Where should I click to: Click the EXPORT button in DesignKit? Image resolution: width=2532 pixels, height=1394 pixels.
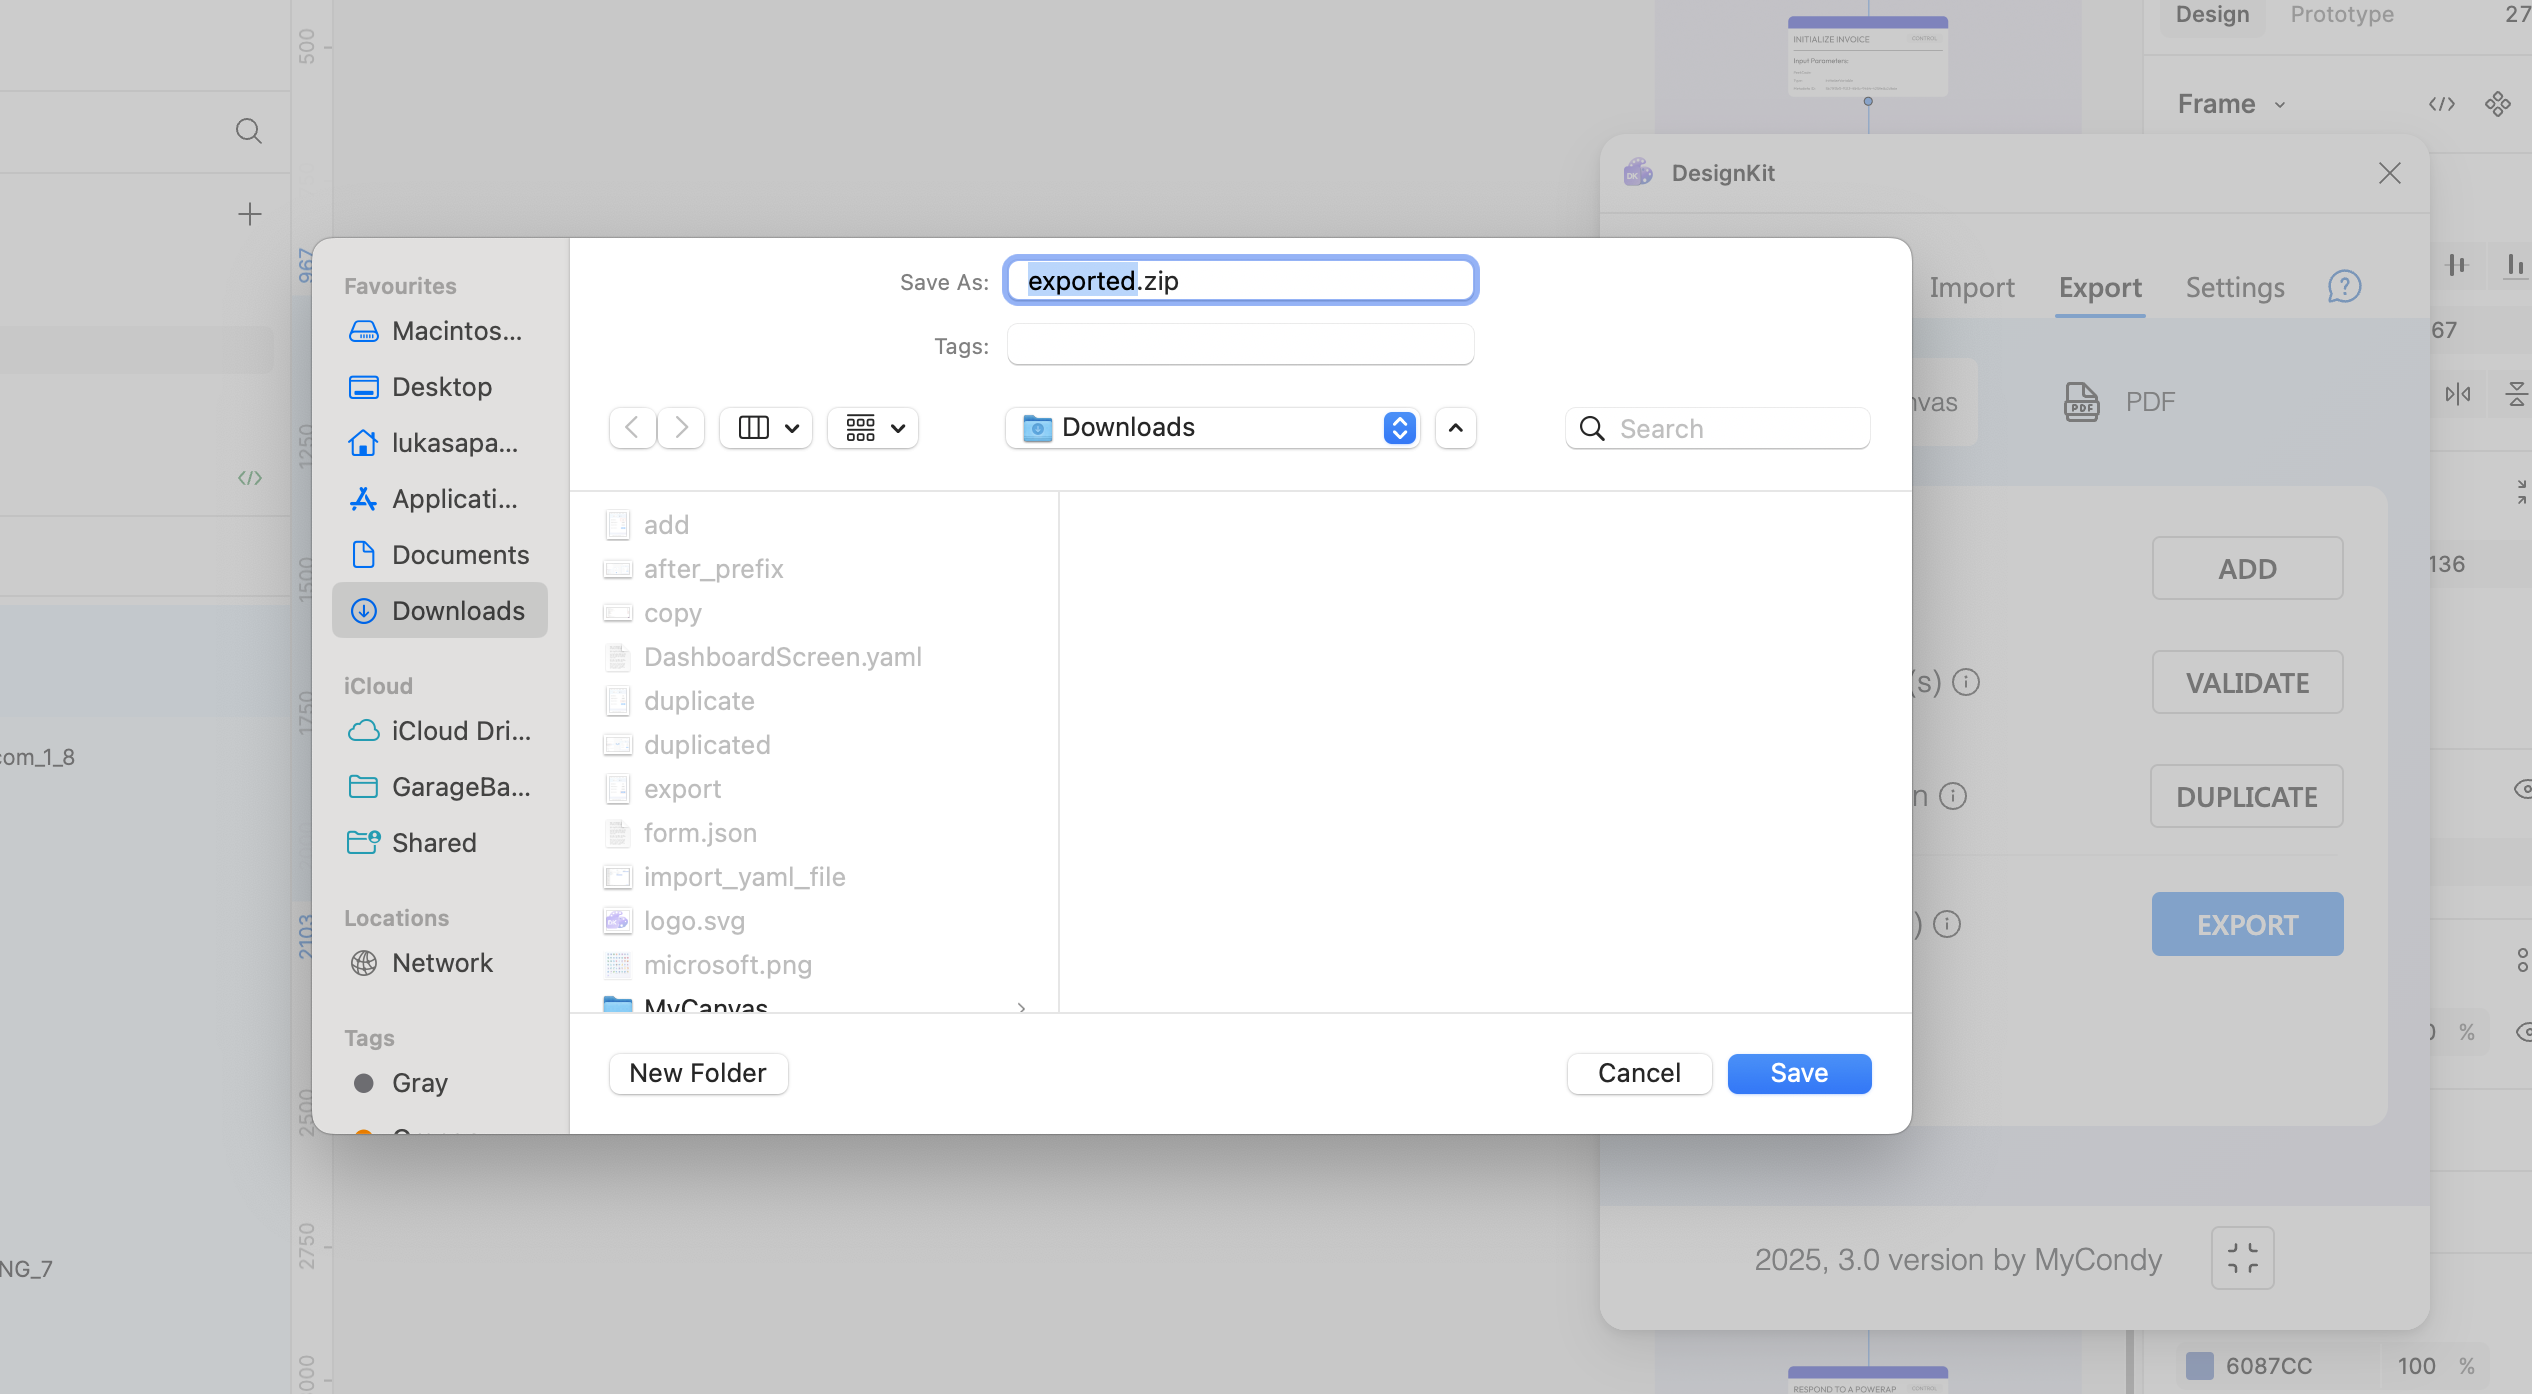(x=2247, y=924)
